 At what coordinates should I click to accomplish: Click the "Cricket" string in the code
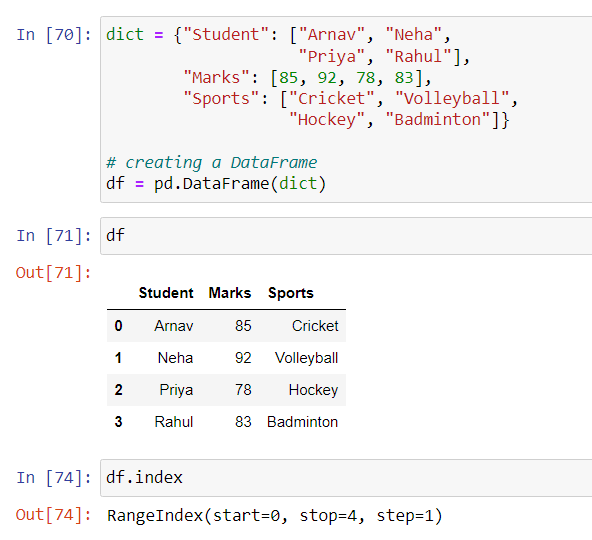point(332,99)
